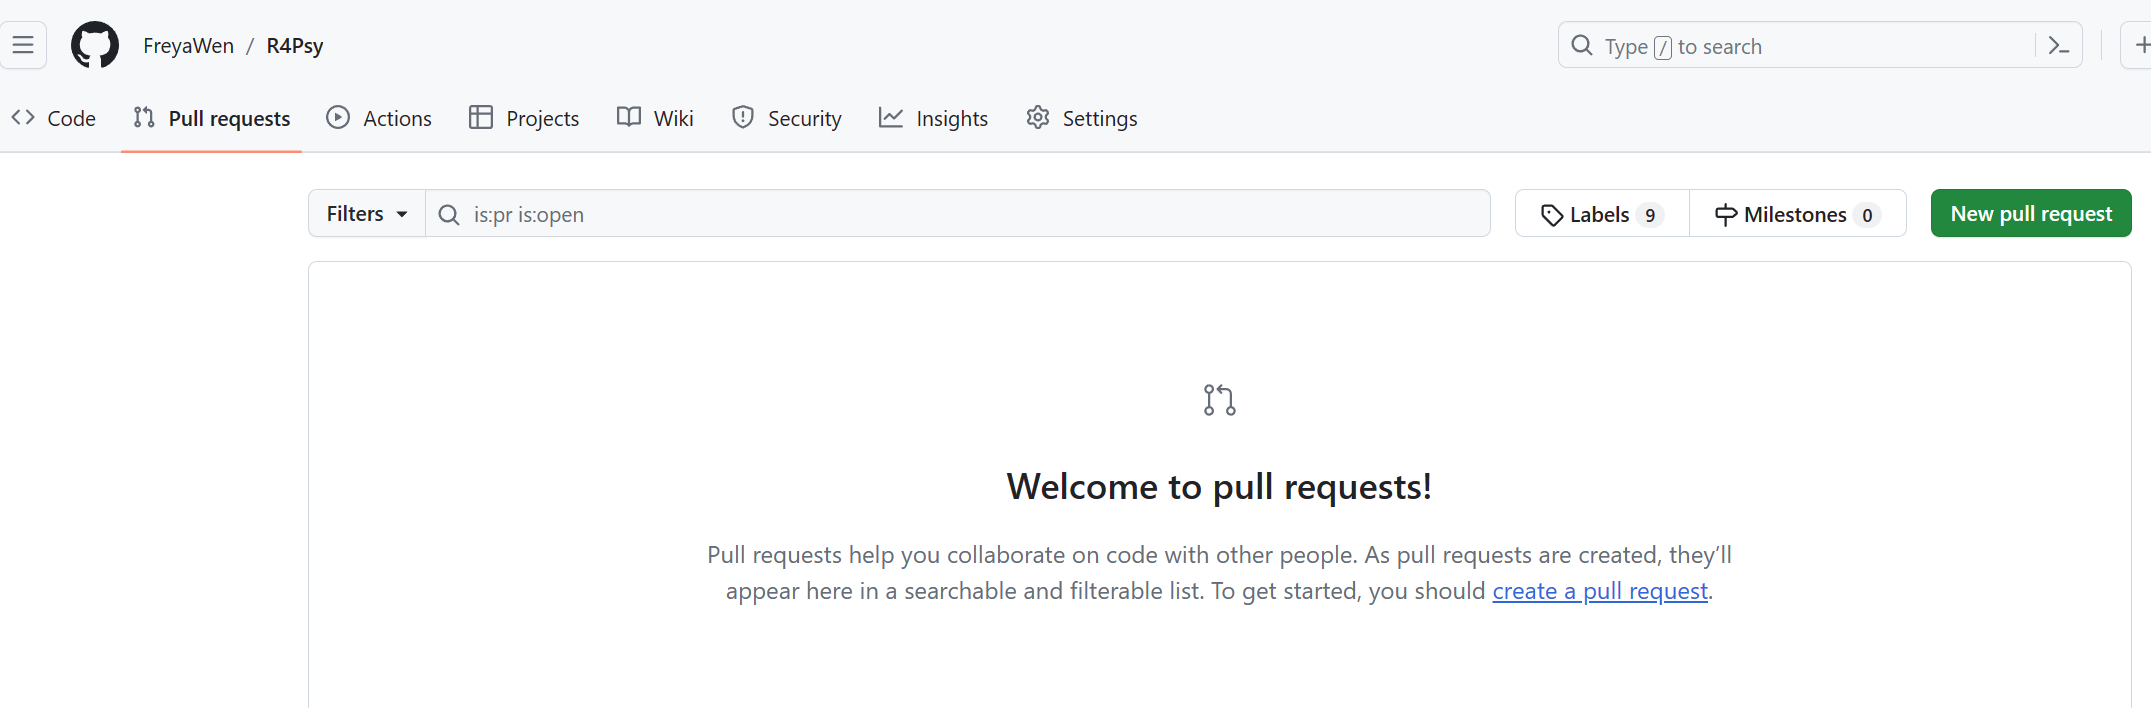2151x708 pixels.
Task: Click the New pull request button
Action: (x=2030, y=214)
